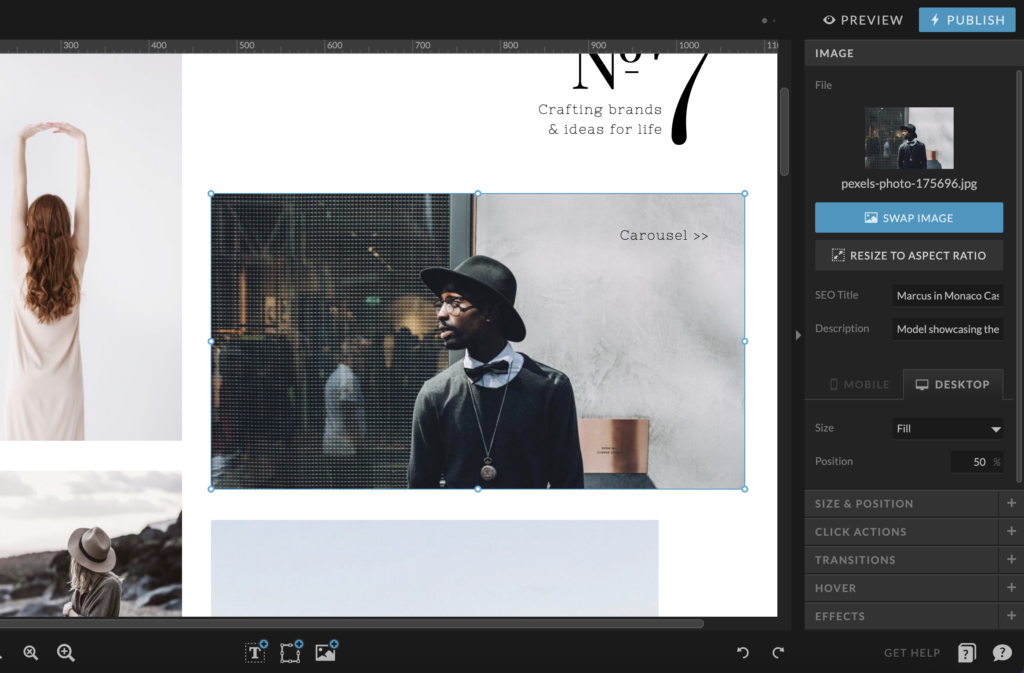The width and height of the screenshot is (1024, 673).
Task: Click SWAP IMAGE for the selected photo
Action: tap(908, 217)
